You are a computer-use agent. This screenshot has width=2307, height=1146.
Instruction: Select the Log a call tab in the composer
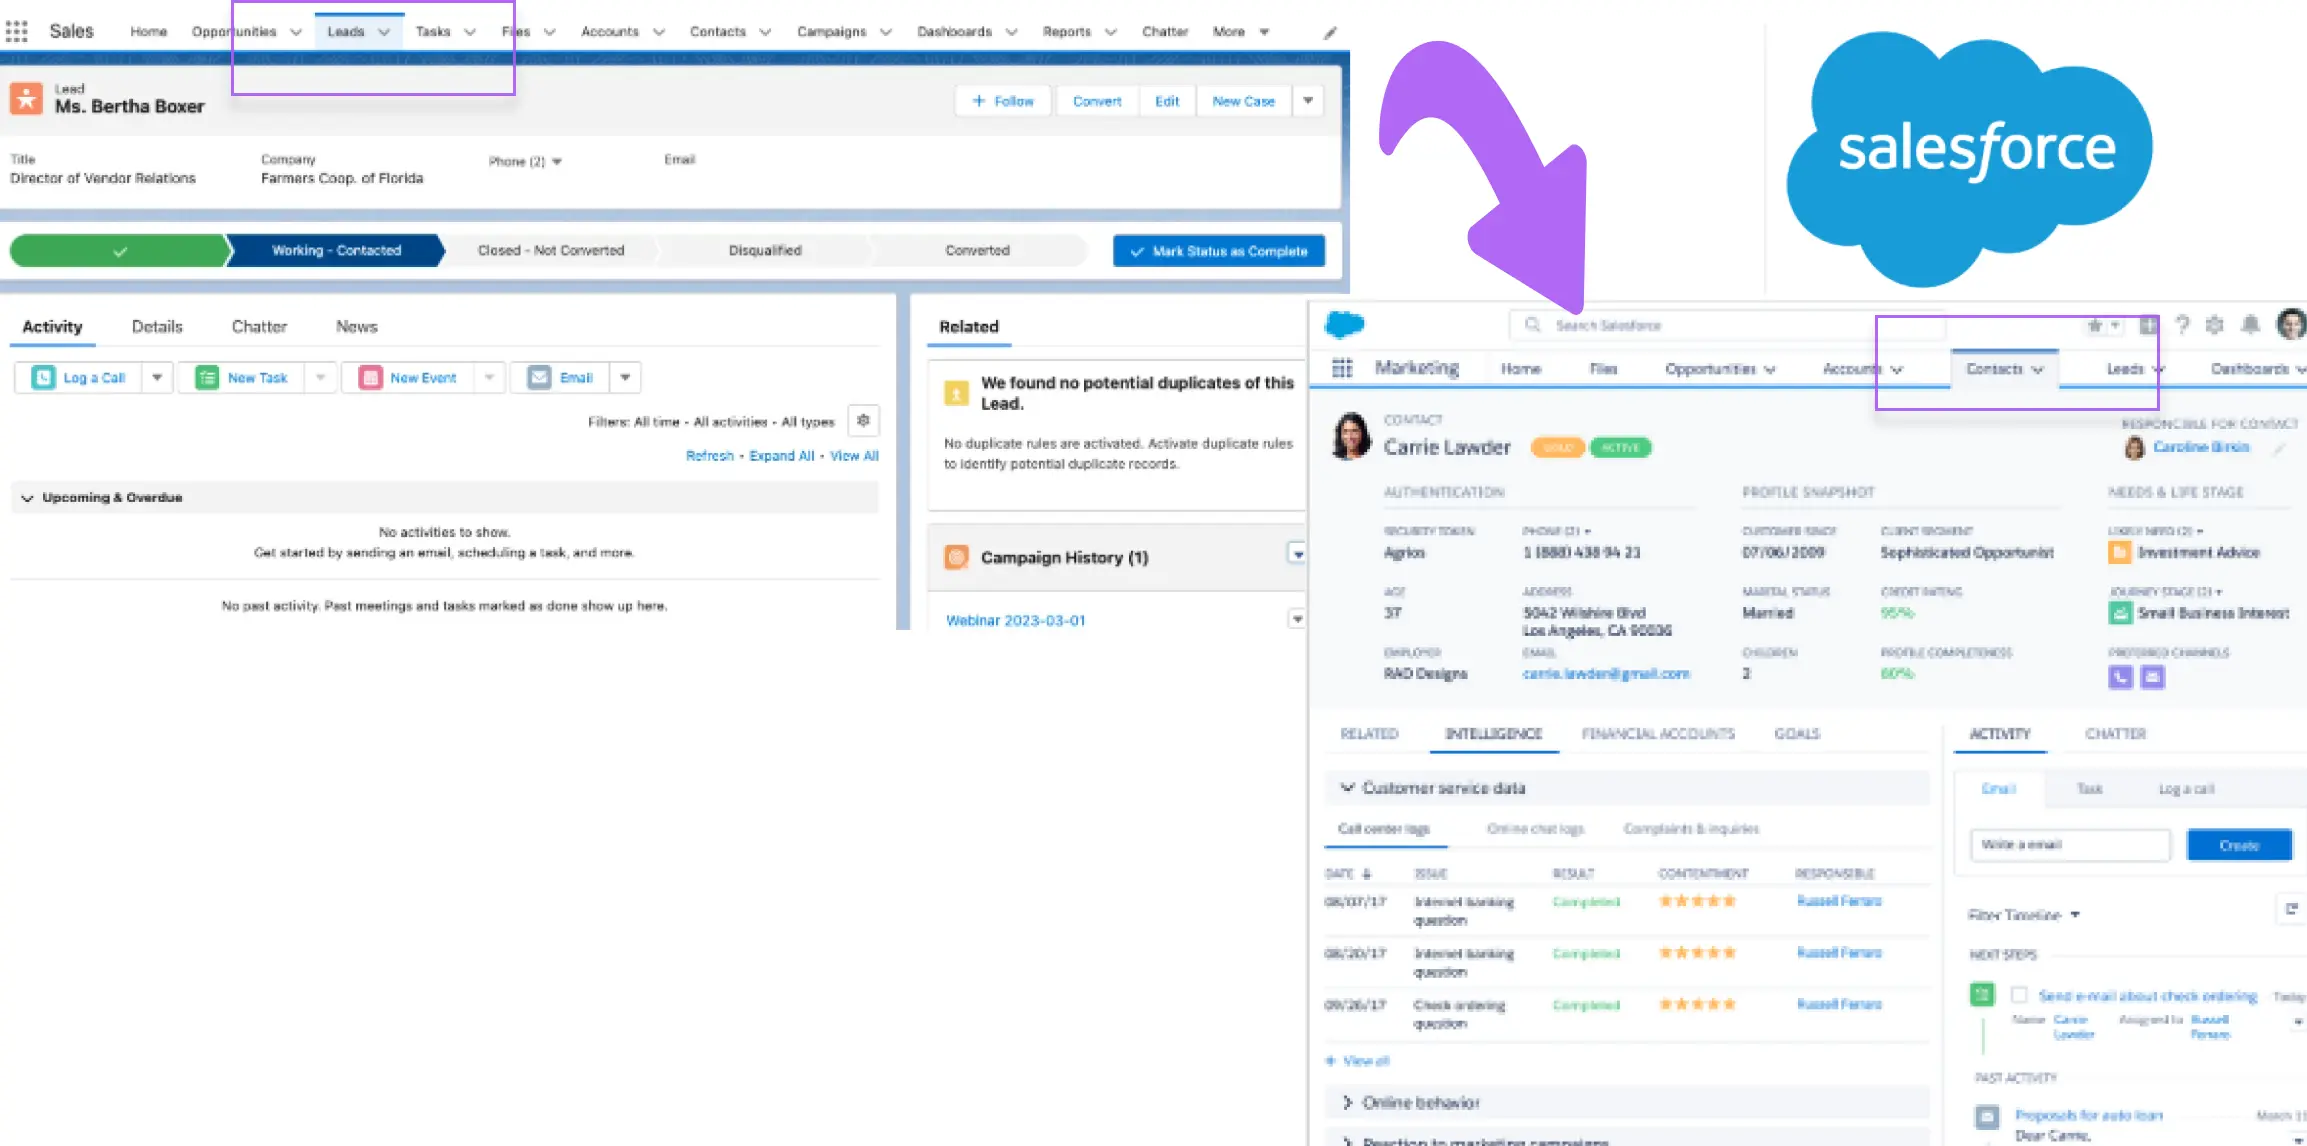[x=2186, y=789]
